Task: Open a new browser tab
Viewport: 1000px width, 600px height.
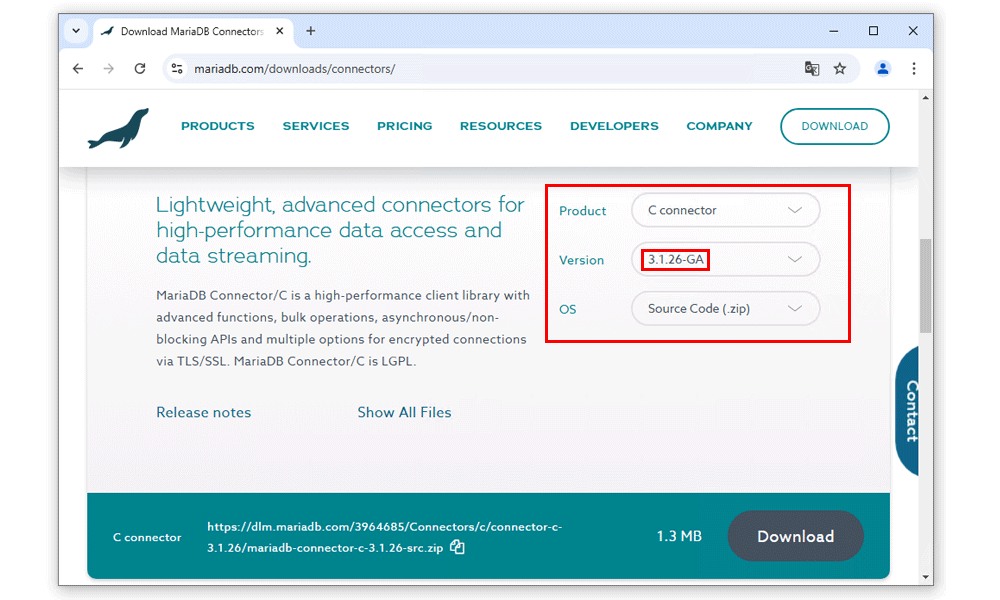Action: (x=311, y=31)
